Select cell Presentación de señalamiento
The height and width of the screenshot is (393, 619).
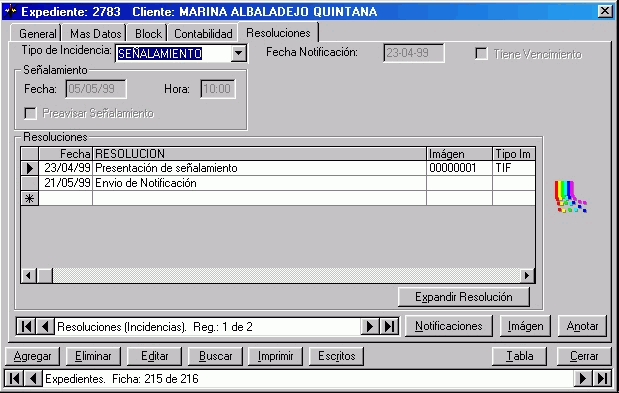pyautogui.click(x=259, y=168)
